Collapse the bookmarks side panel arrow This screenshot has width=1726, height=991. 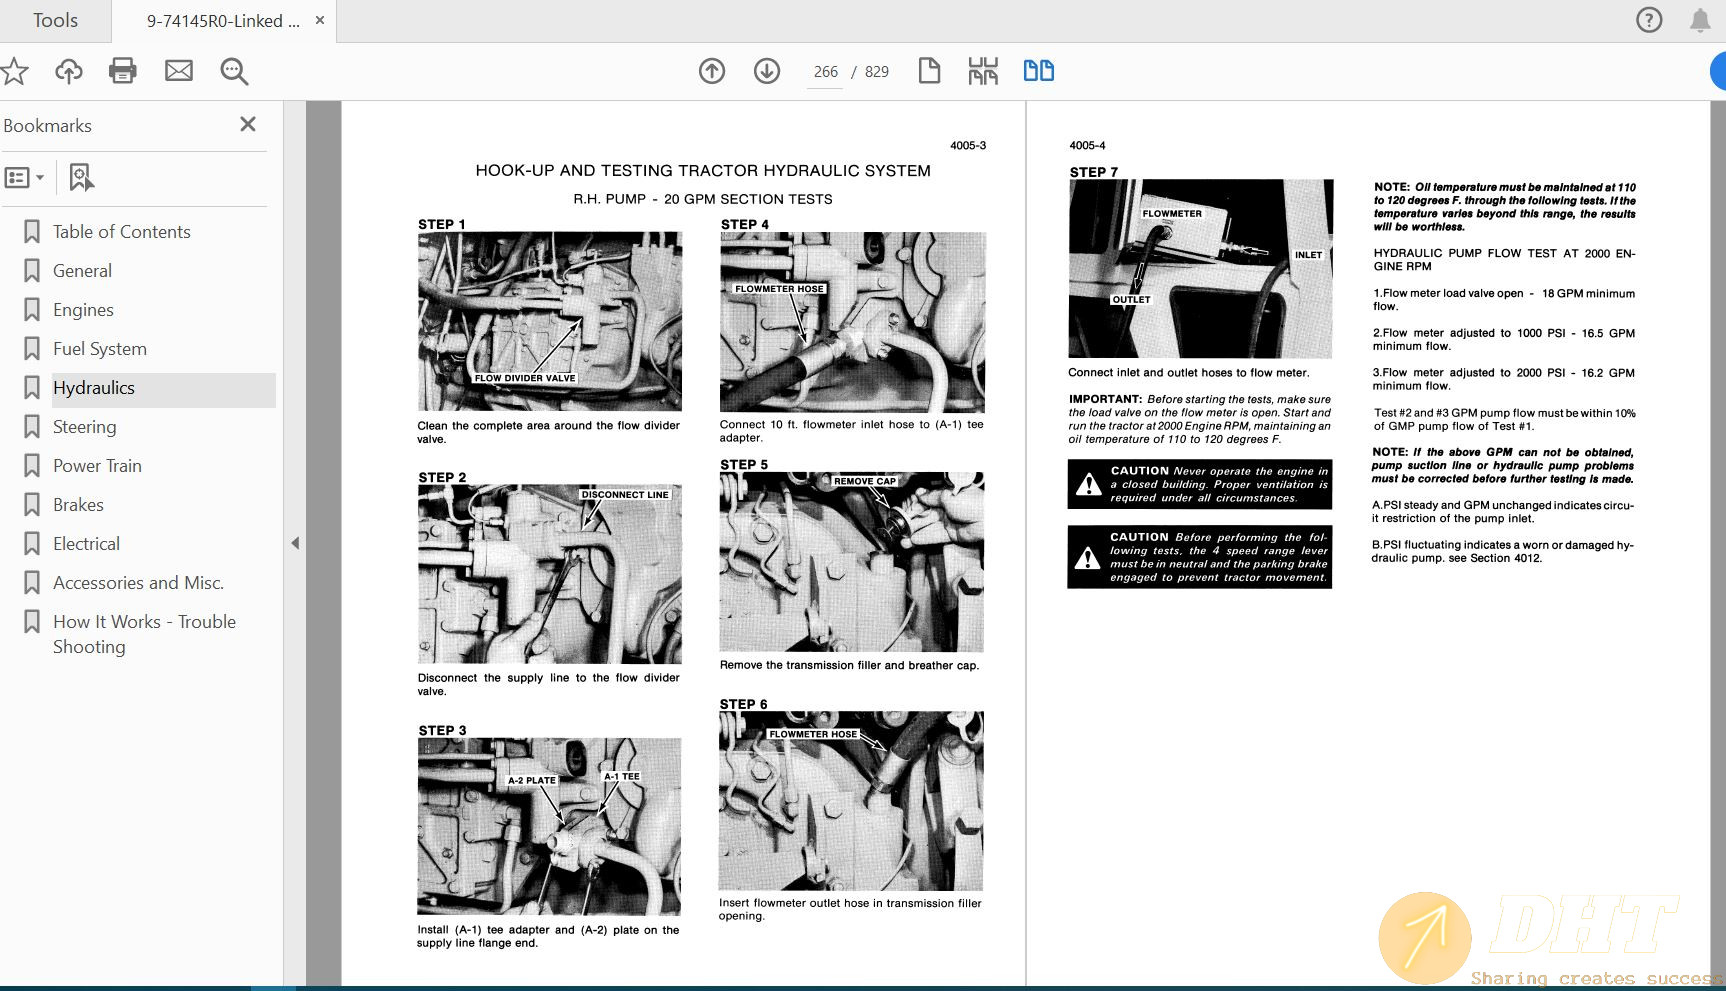point(295,543)
